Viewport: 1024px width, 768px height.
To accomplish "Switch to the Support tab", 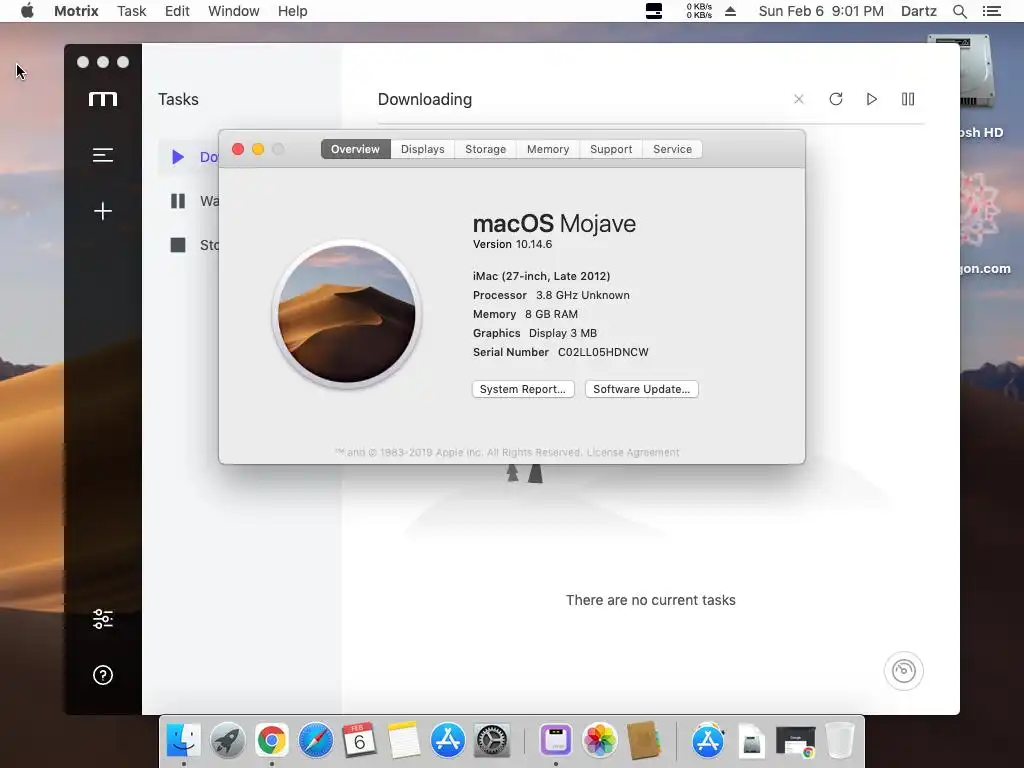I will pos(611,149).
